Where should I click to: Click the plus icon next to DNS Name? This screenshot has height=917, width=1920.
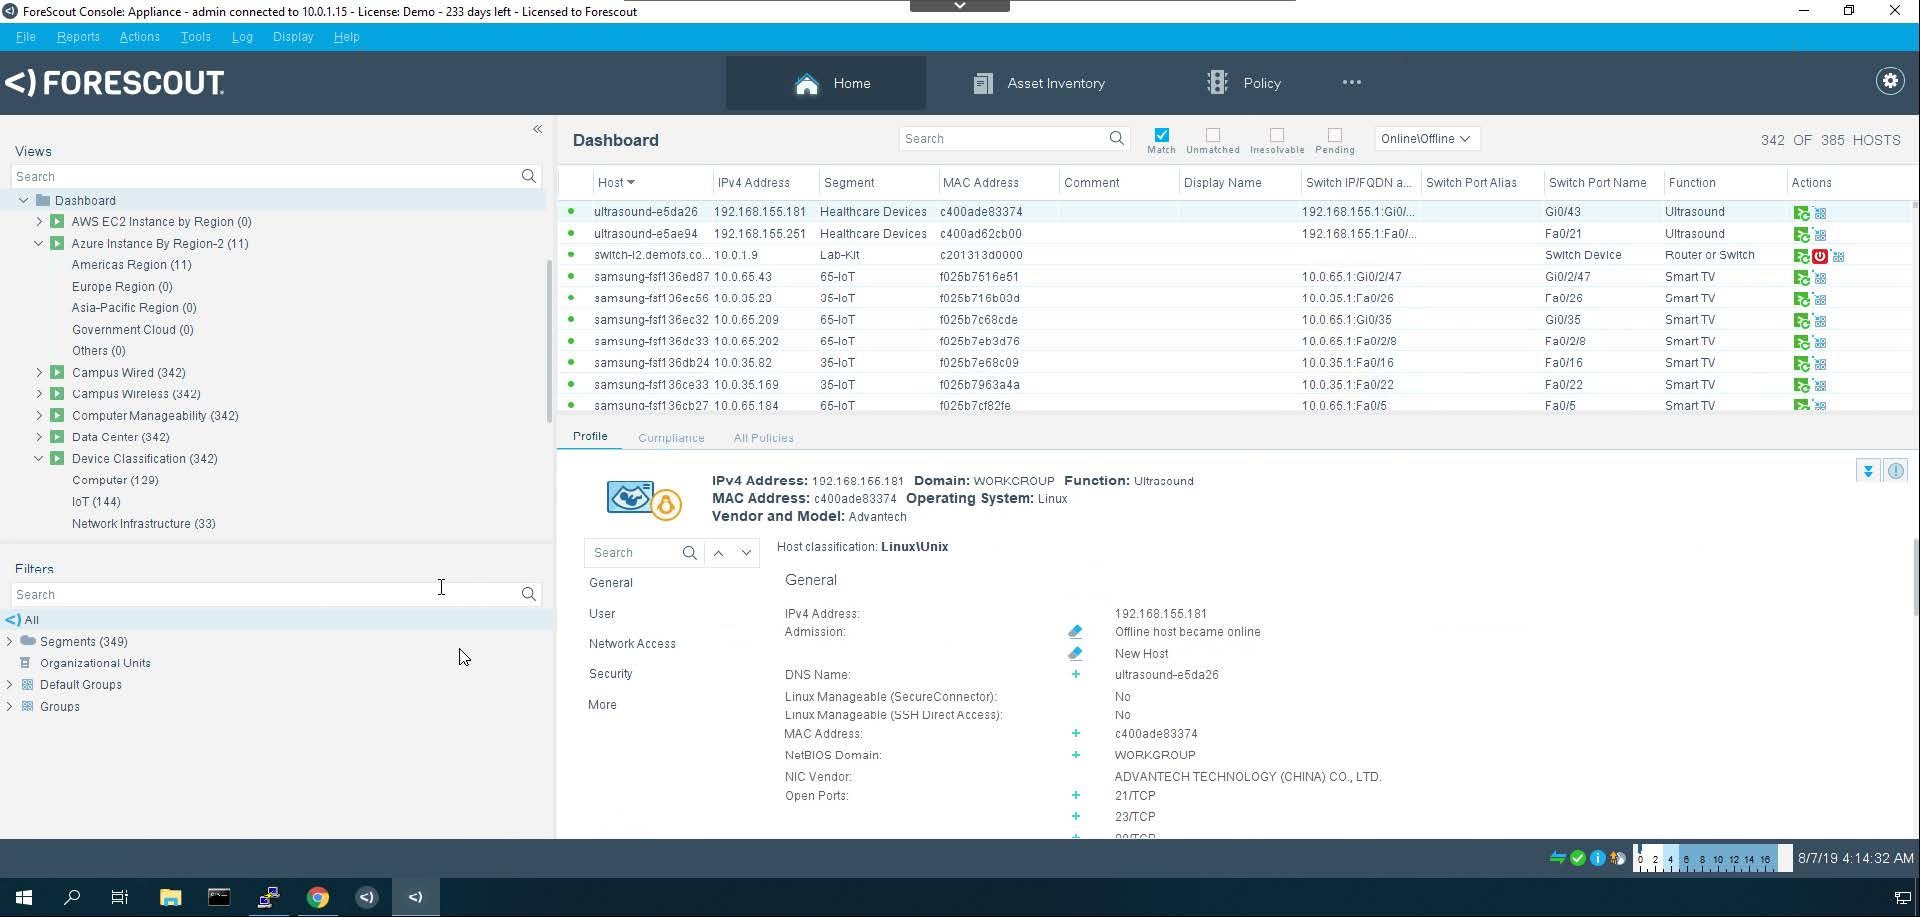[x=1076, y=675]
